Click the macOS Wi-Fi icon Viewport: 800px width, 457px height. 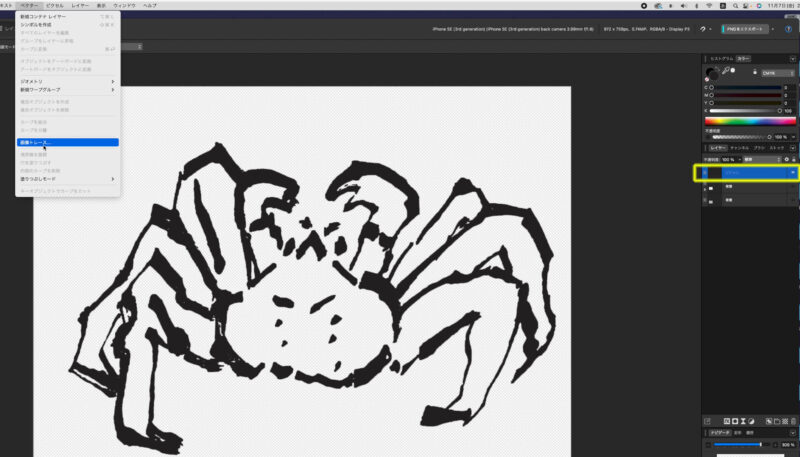709,6
